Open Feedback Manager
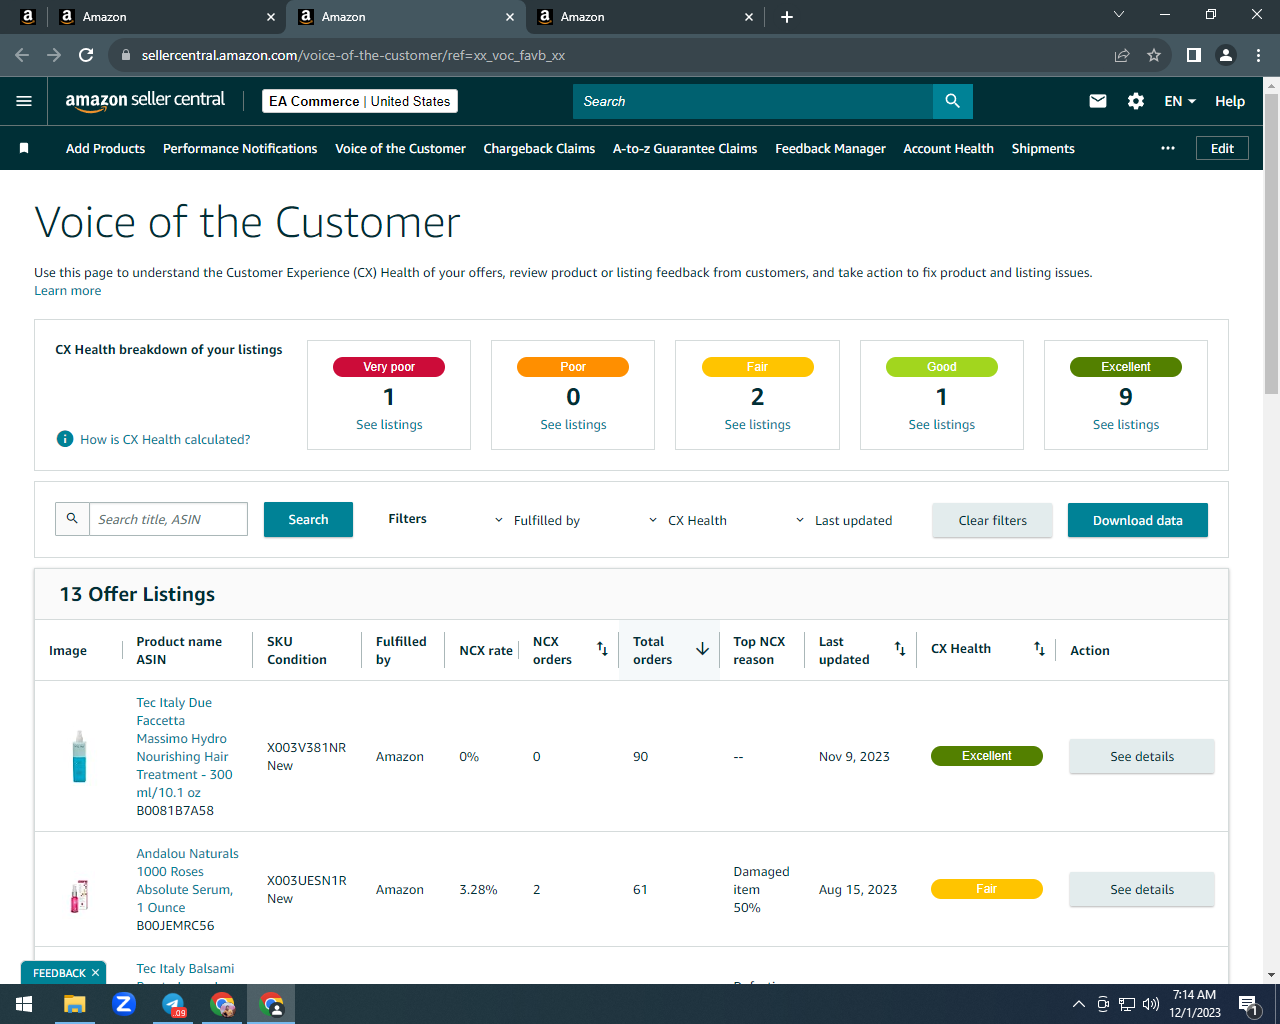Image resolution: width=1280 pixels, height=1024 pixels. click(x=830, y=148)
